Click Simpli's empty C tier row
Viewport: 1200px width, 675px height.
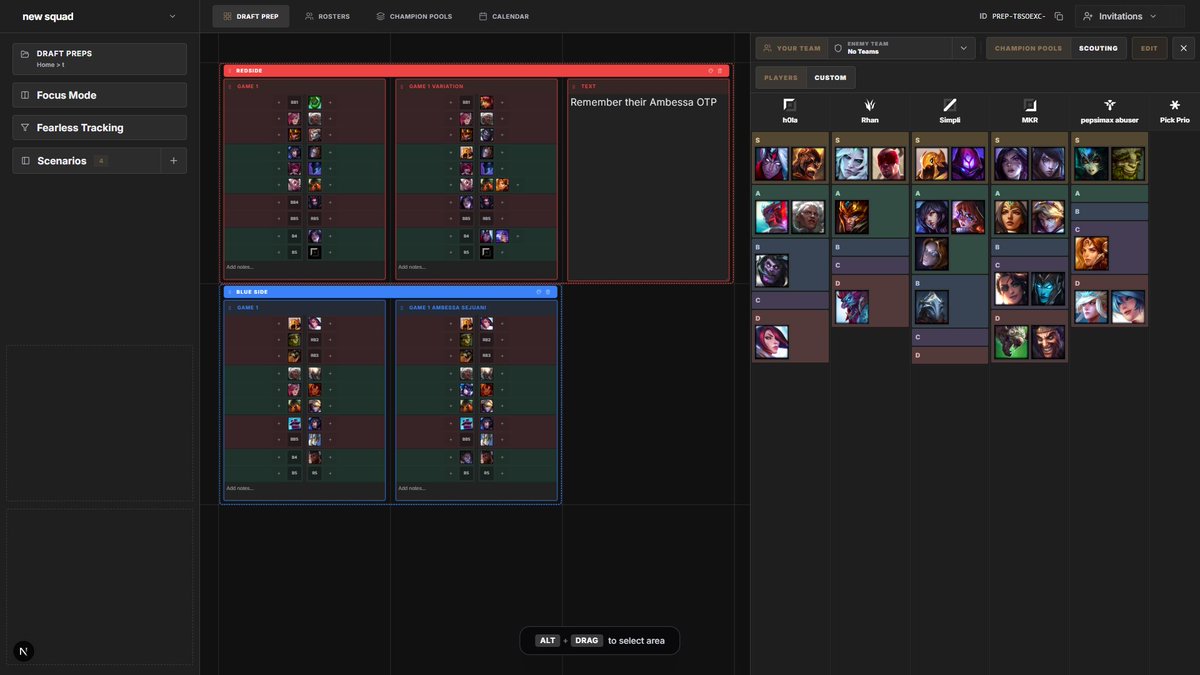[x=950, y=337]
